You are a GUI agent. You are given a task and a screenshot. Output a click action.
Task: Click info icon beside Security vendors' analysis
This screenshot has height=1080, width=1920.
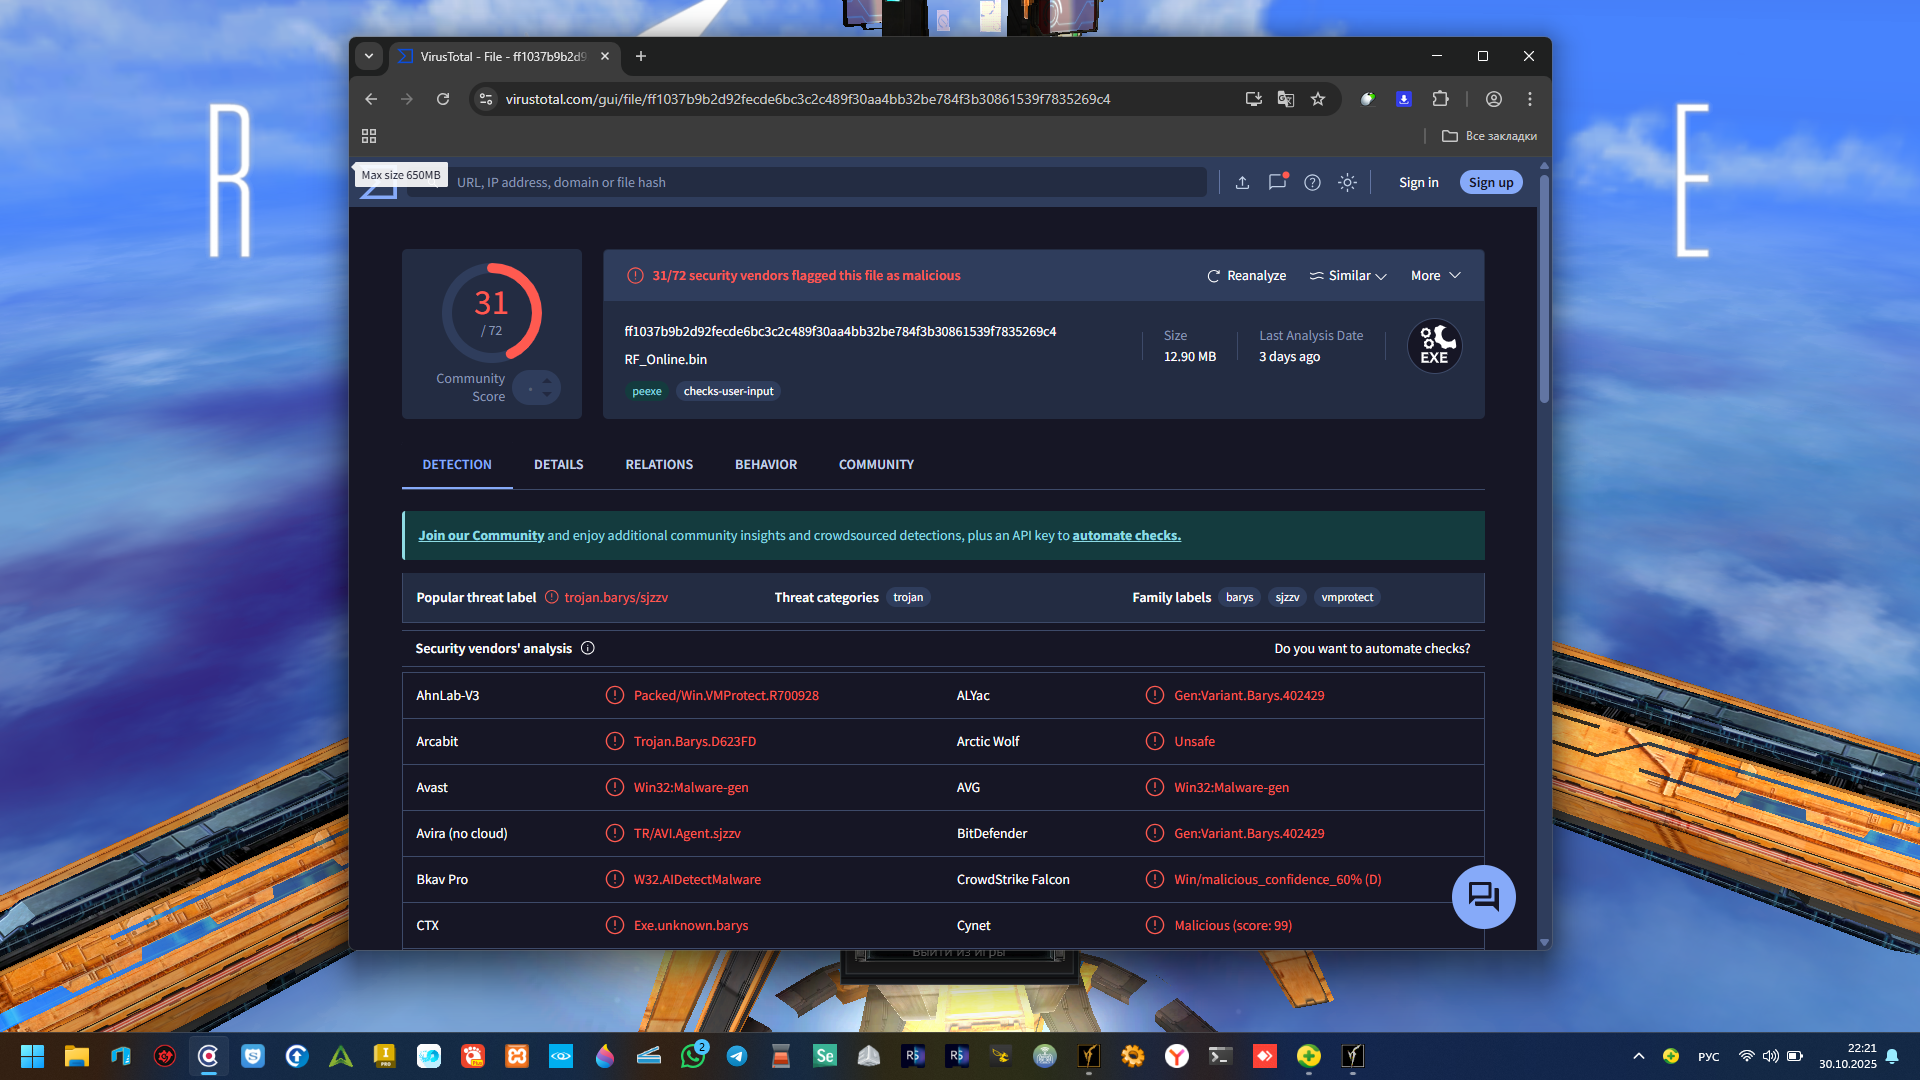[588, 648]
